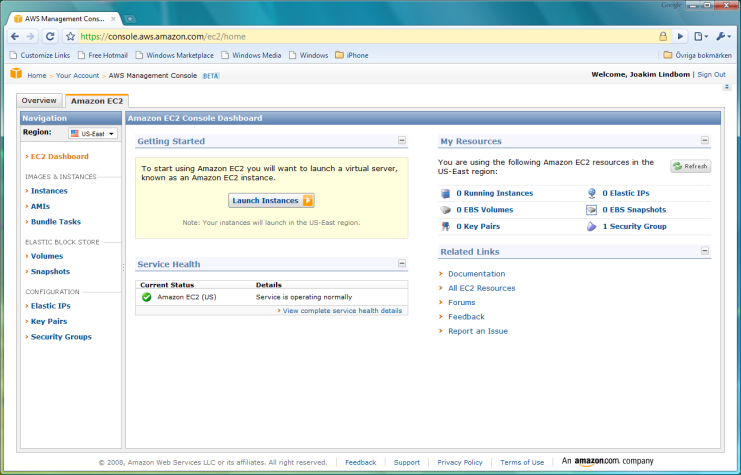Click Home breadcrumb link
The height and width of the screenshot is (475, 741).
(37, 76)
